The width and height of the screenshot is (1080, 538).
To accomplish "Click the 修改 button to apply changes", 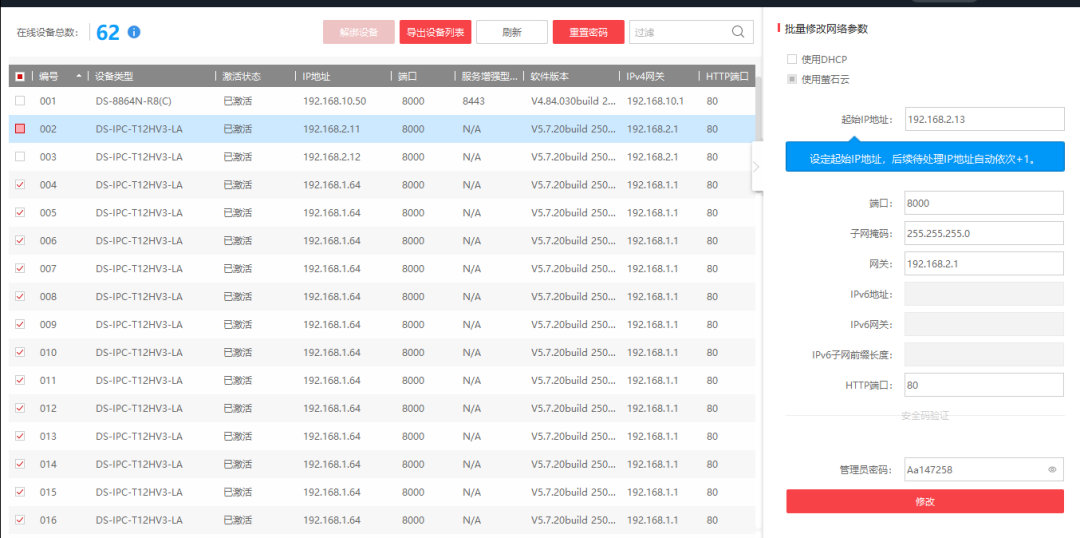I will (x=924, y=501).
